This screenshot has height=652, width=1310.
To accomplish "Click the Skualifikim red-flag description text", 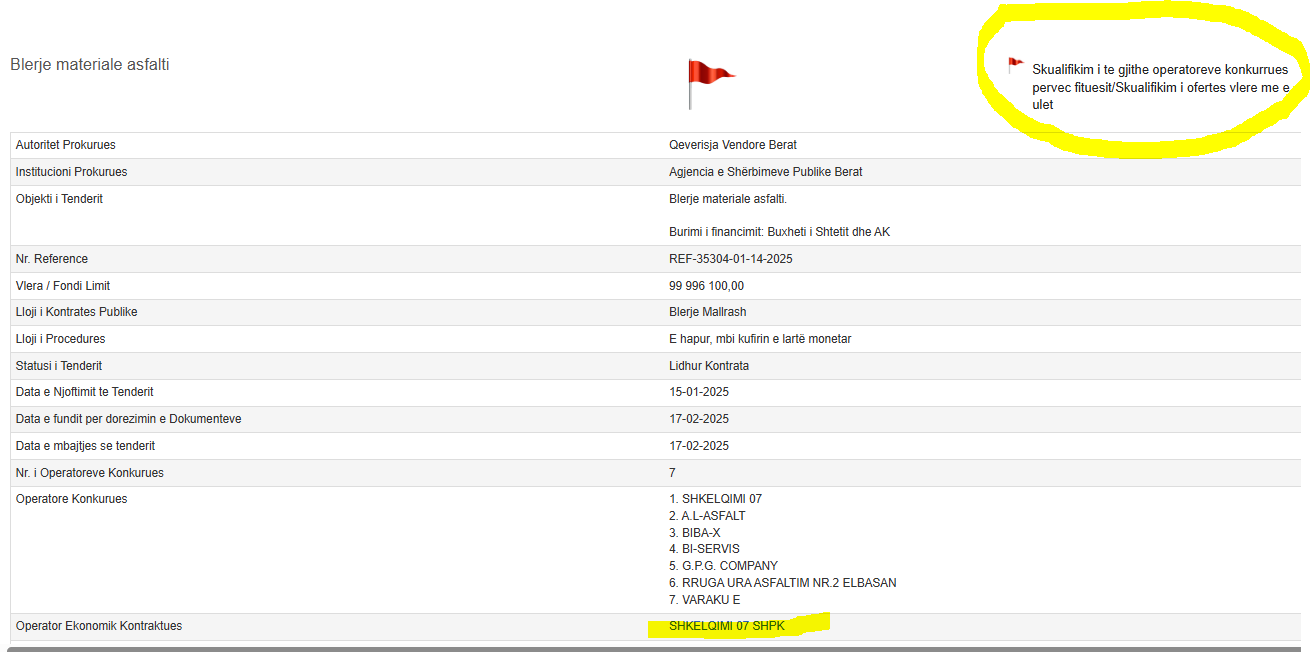I will point(1160,88).
